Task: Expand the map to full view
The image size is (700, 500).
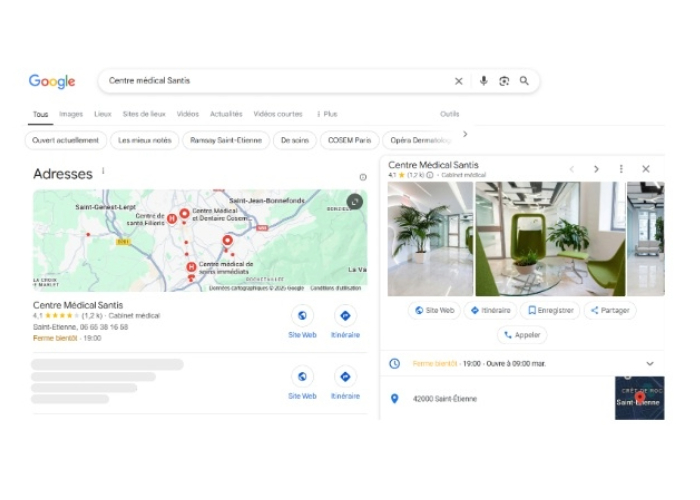Action: [354, 202]
